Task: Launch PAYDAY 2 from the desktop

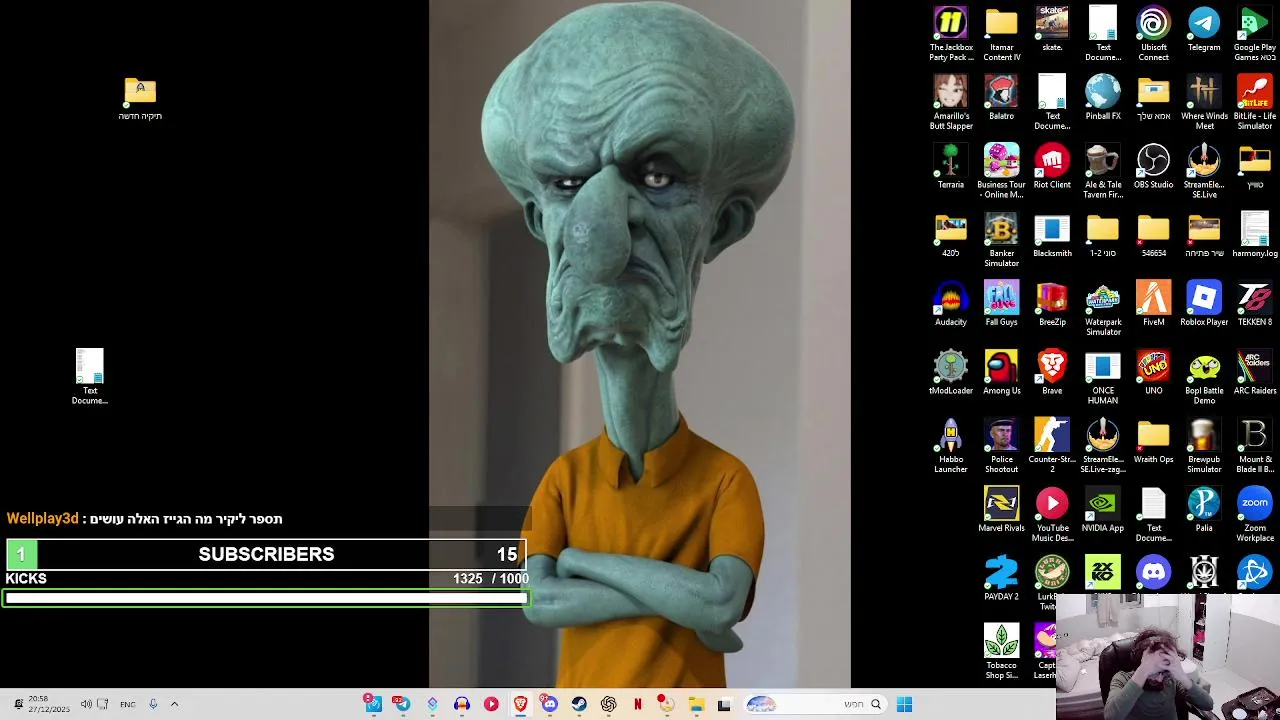Action: click(1001, 579)
